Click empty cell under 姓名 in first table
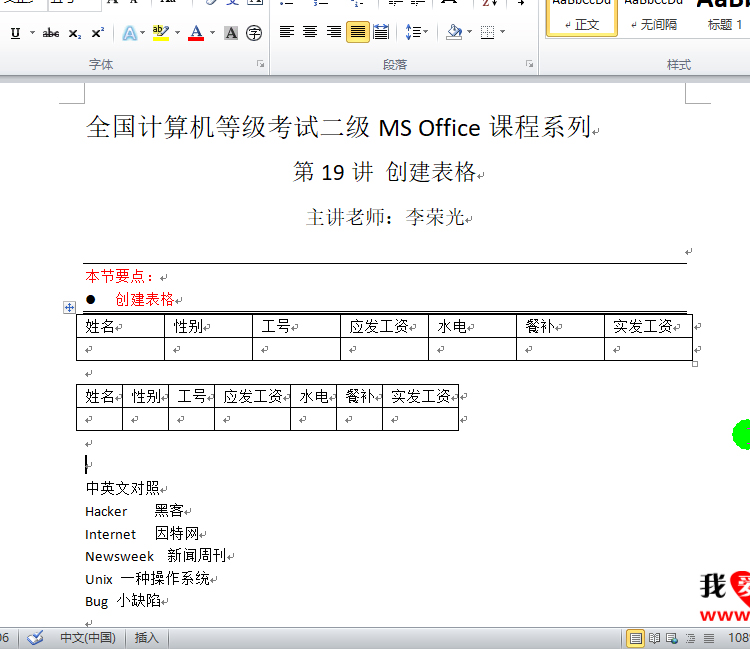 [121, 350]
